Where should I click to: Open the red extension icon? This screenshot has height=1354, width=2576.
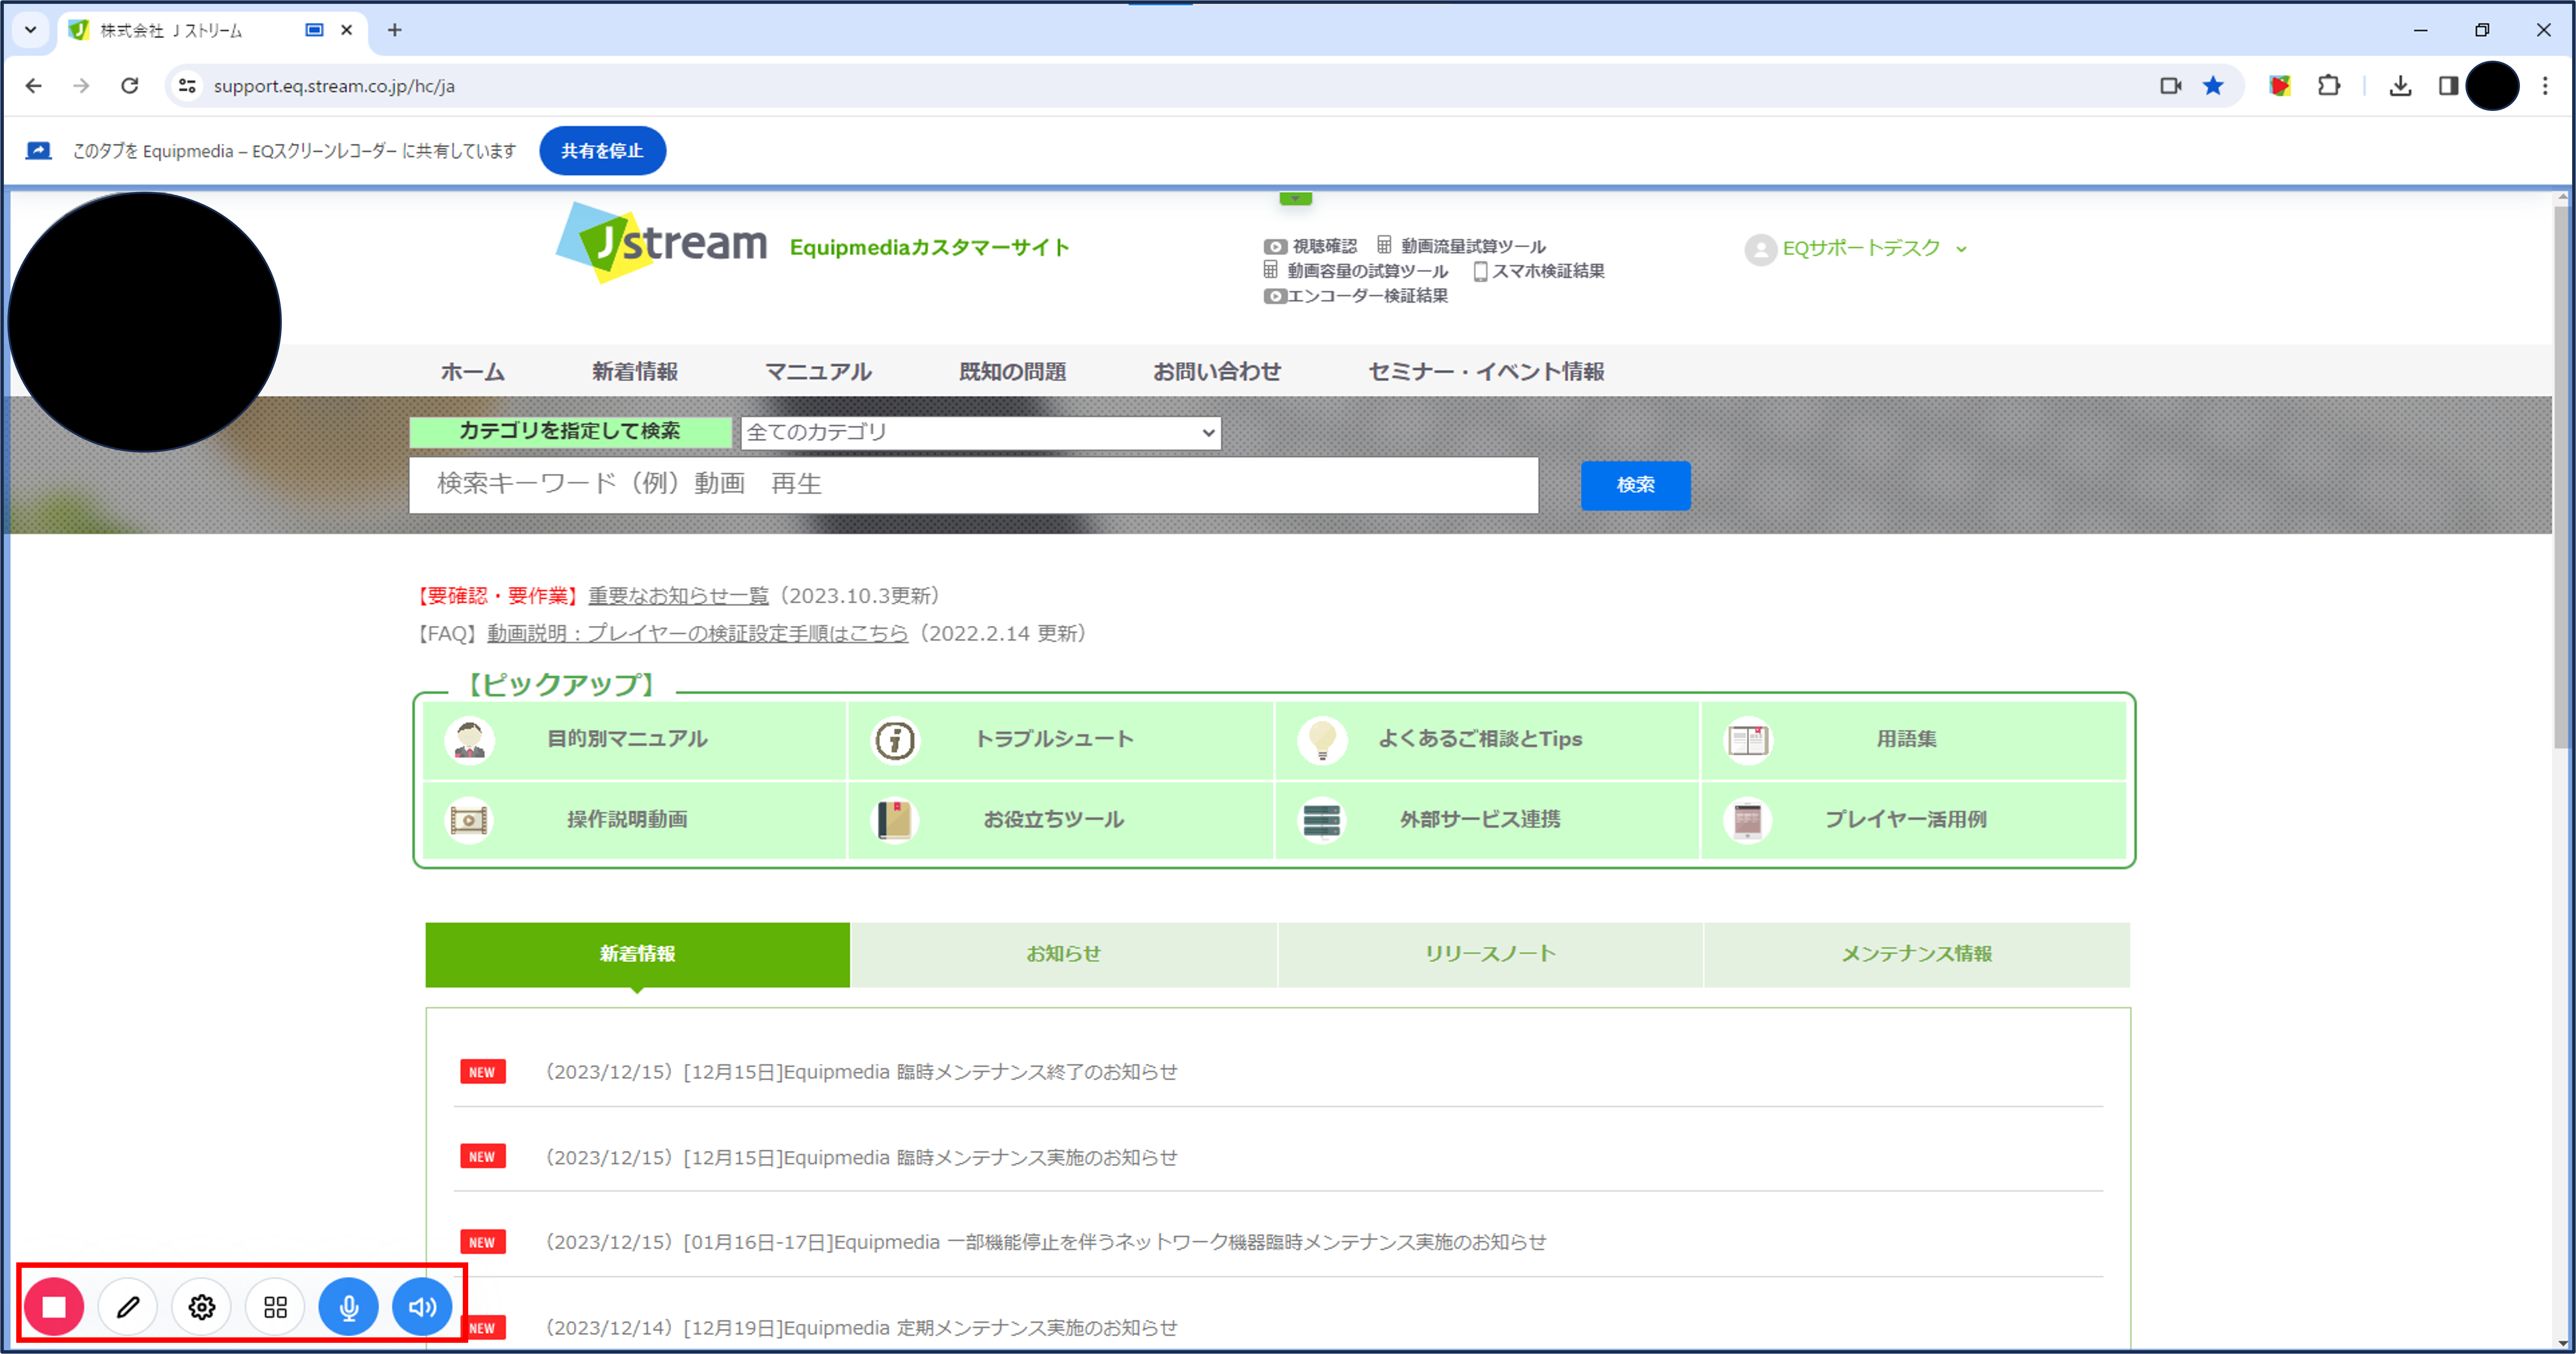2280,86
